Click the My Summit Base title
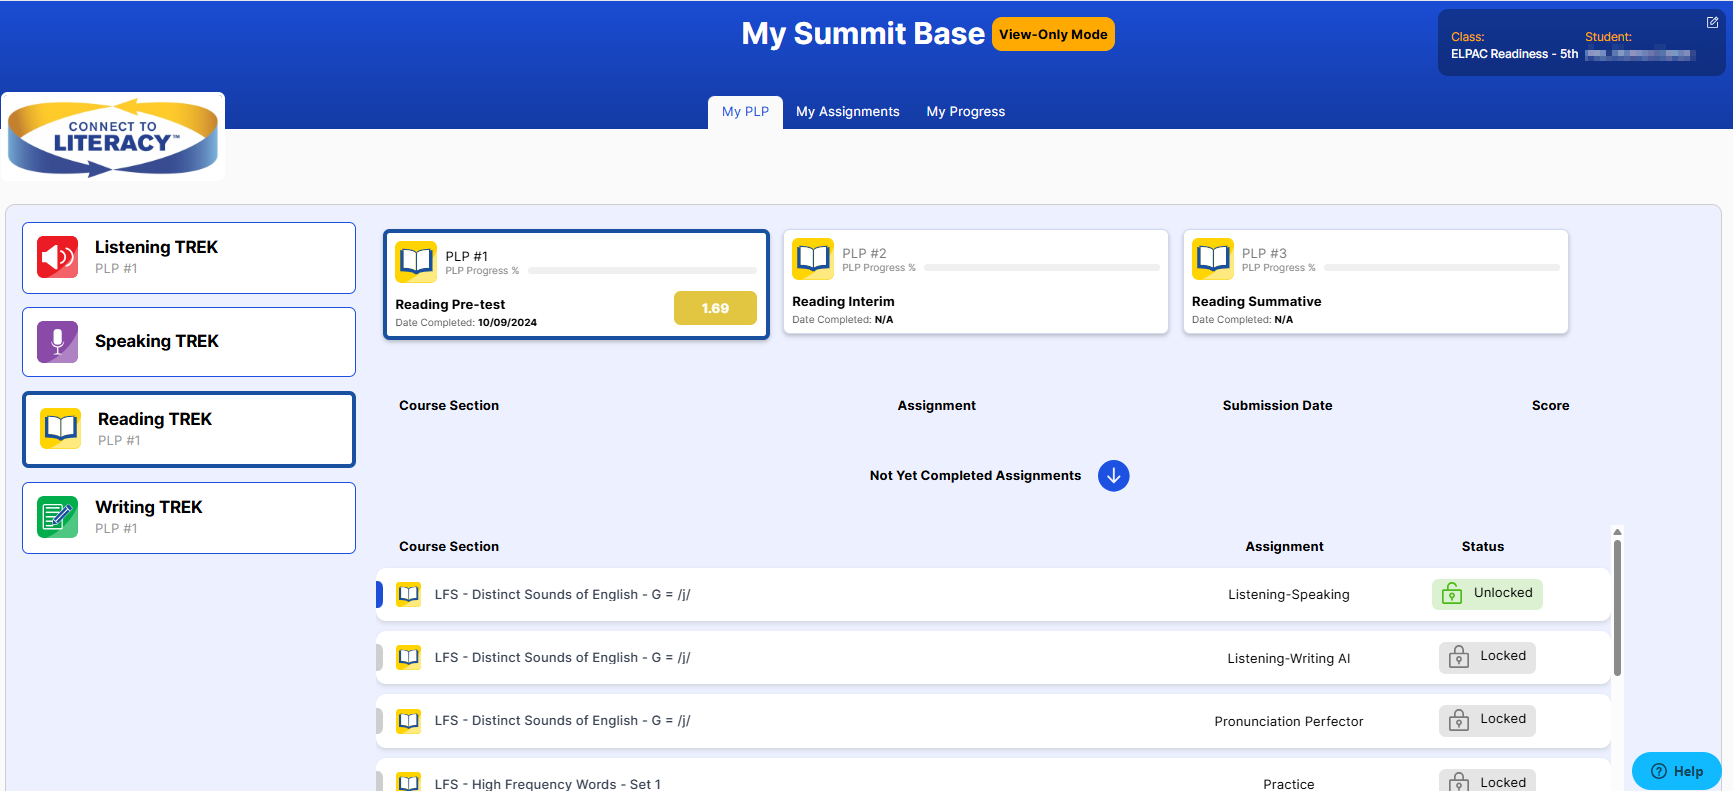Viewport: 1733px width, 791px height. [863, 34]
